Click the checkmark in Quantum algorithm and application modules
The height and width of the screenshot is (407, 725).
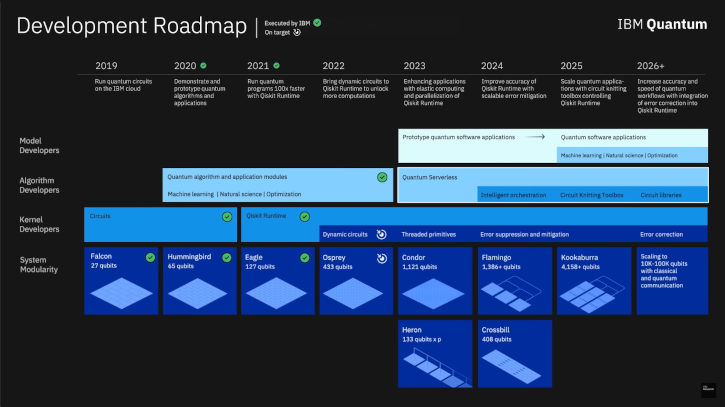(382, 177)
